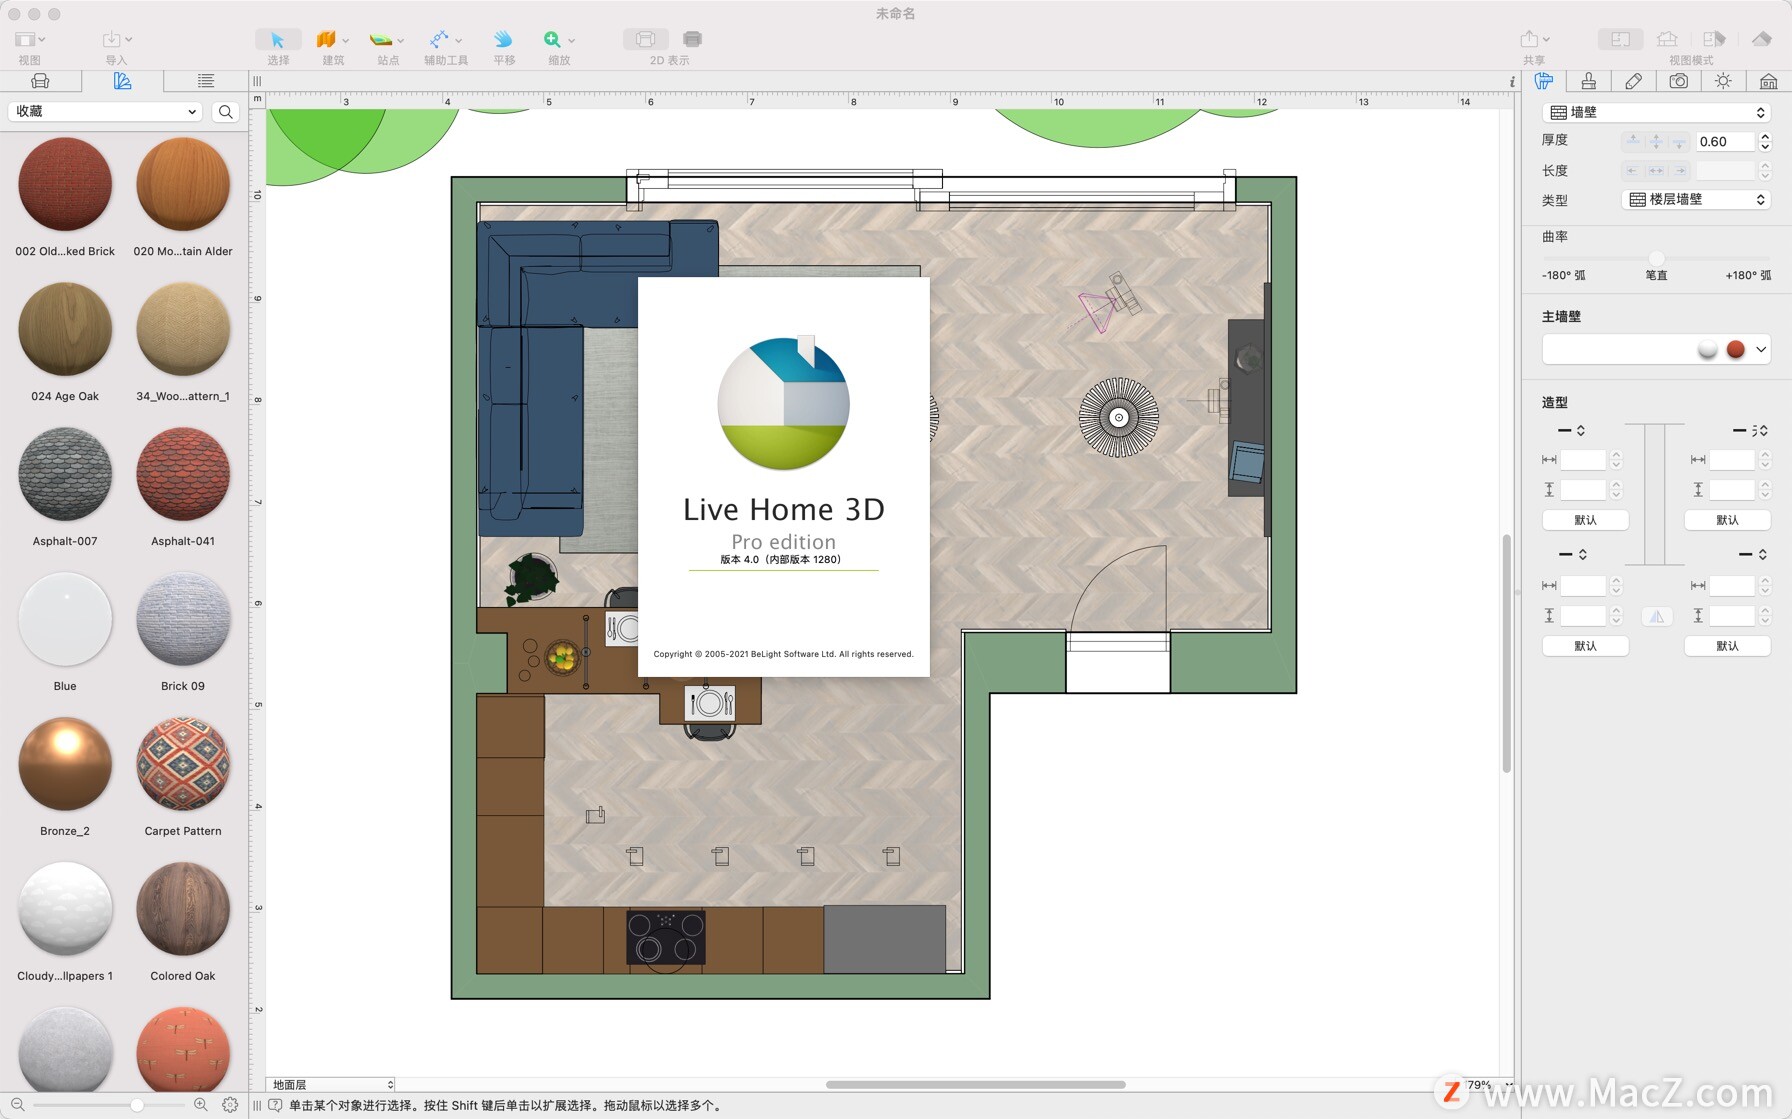1792x1119 pixels.
Task: Click lower-right 默认 button in 造型
Action: [x=1727, y=646]
